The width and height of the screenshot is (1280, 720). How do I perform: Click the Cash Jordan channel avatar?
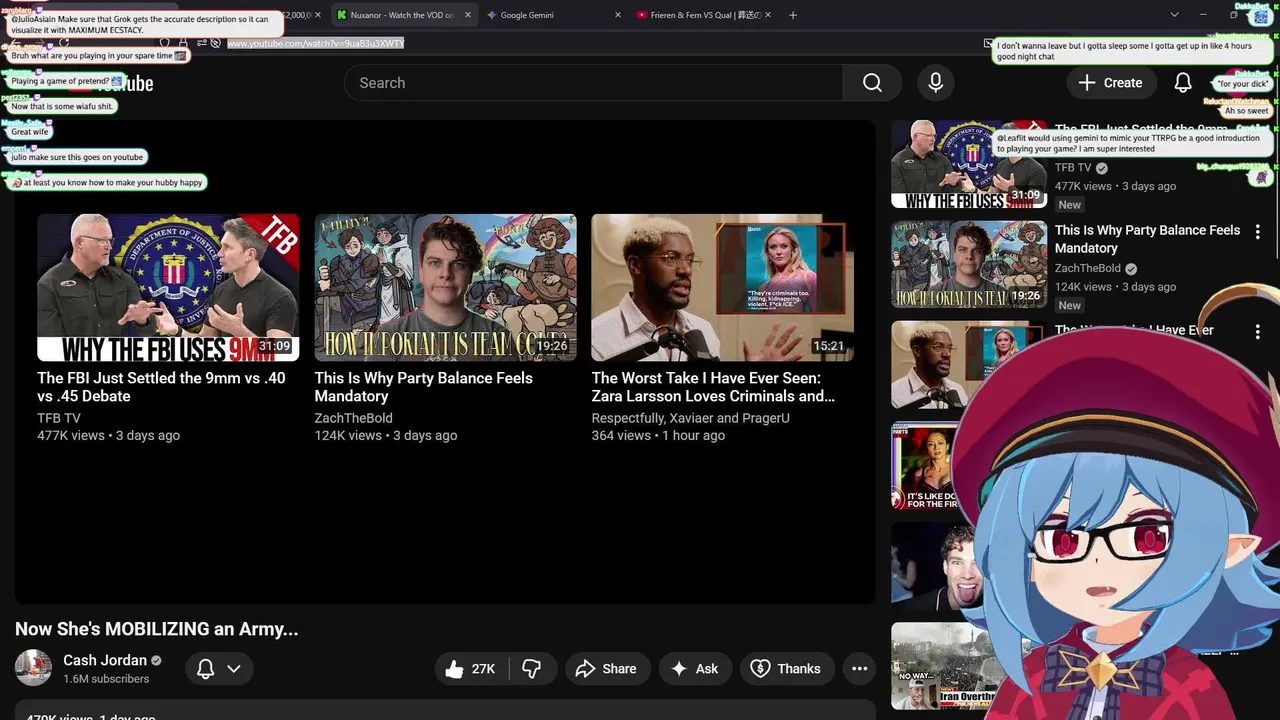tap(33, 668)
